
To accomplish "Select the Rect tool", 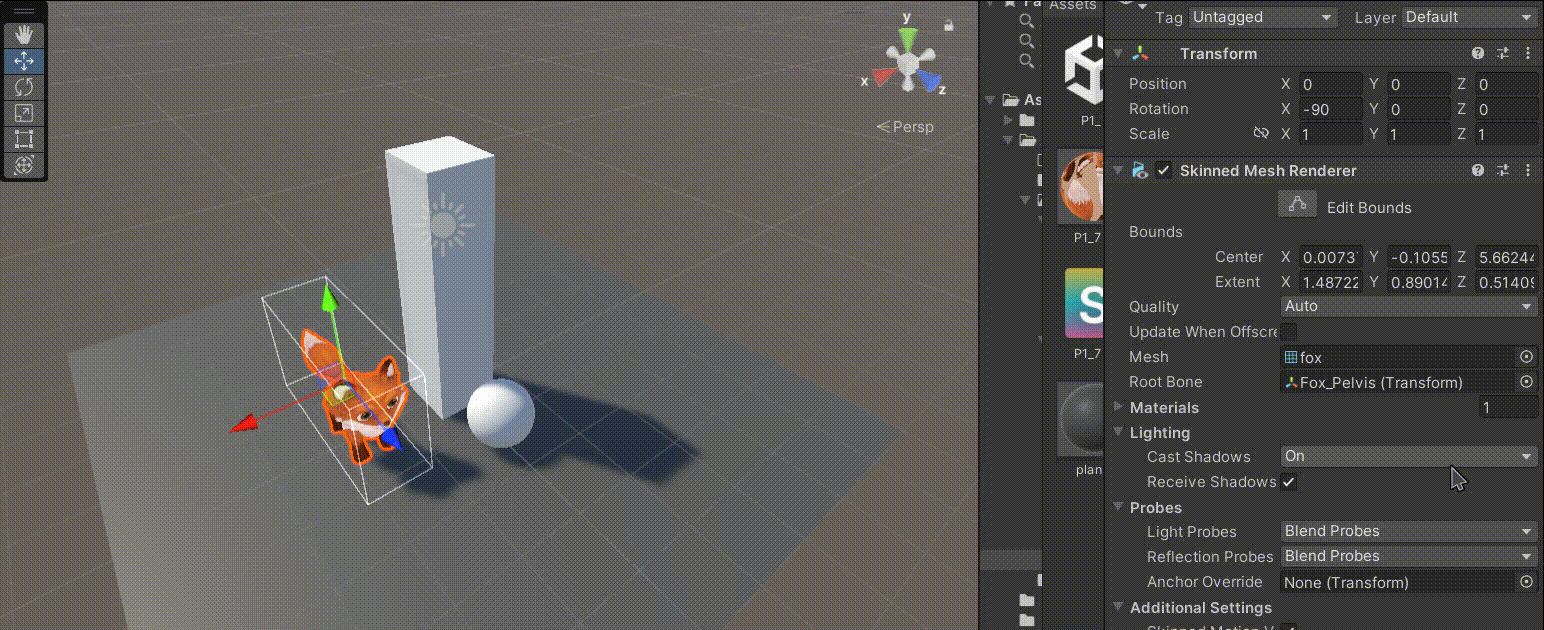I will click(x=24, y=138).
